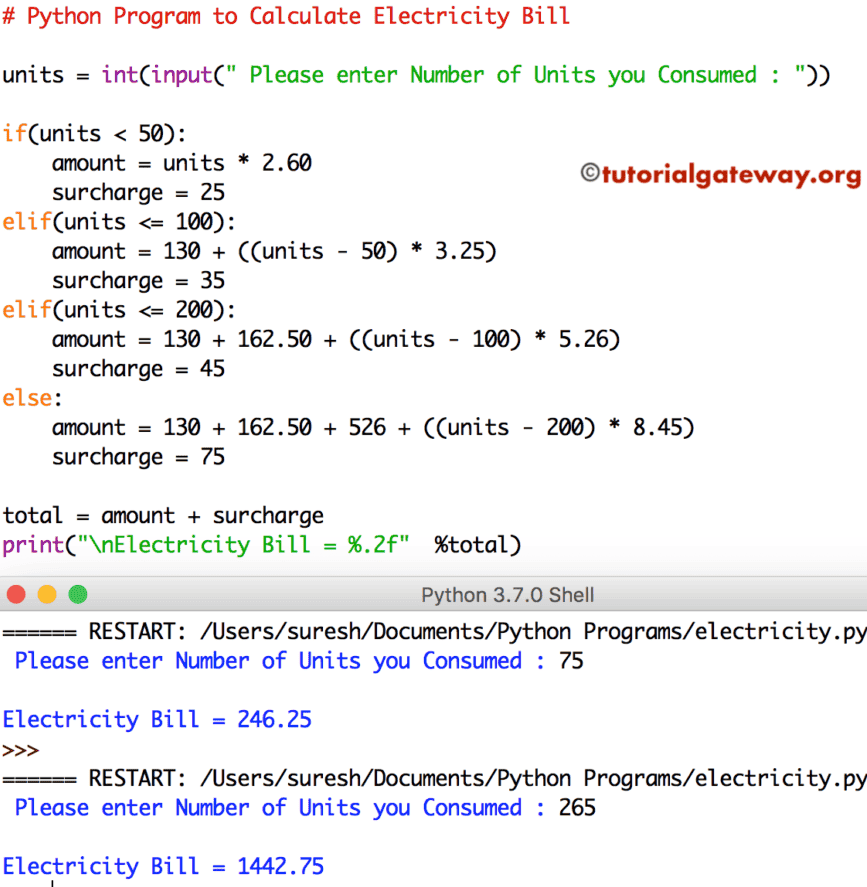Click the Electricity Bill = 1442.75 result

pos(160,866)
